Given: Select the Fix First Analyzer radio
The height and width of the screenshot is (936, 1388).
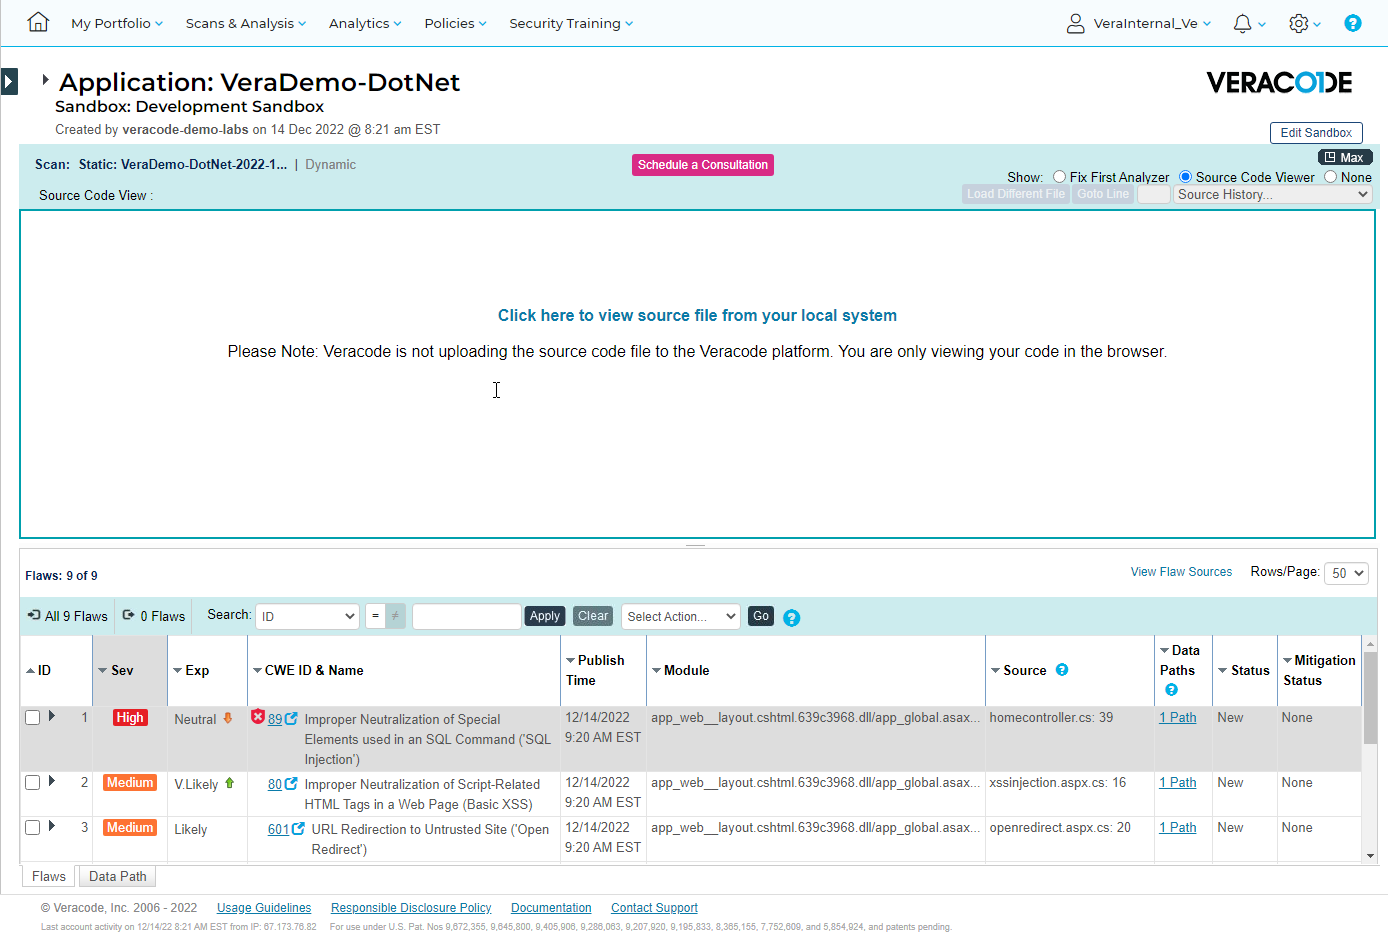Looking at the screenshot, I should pos(1059,177).
